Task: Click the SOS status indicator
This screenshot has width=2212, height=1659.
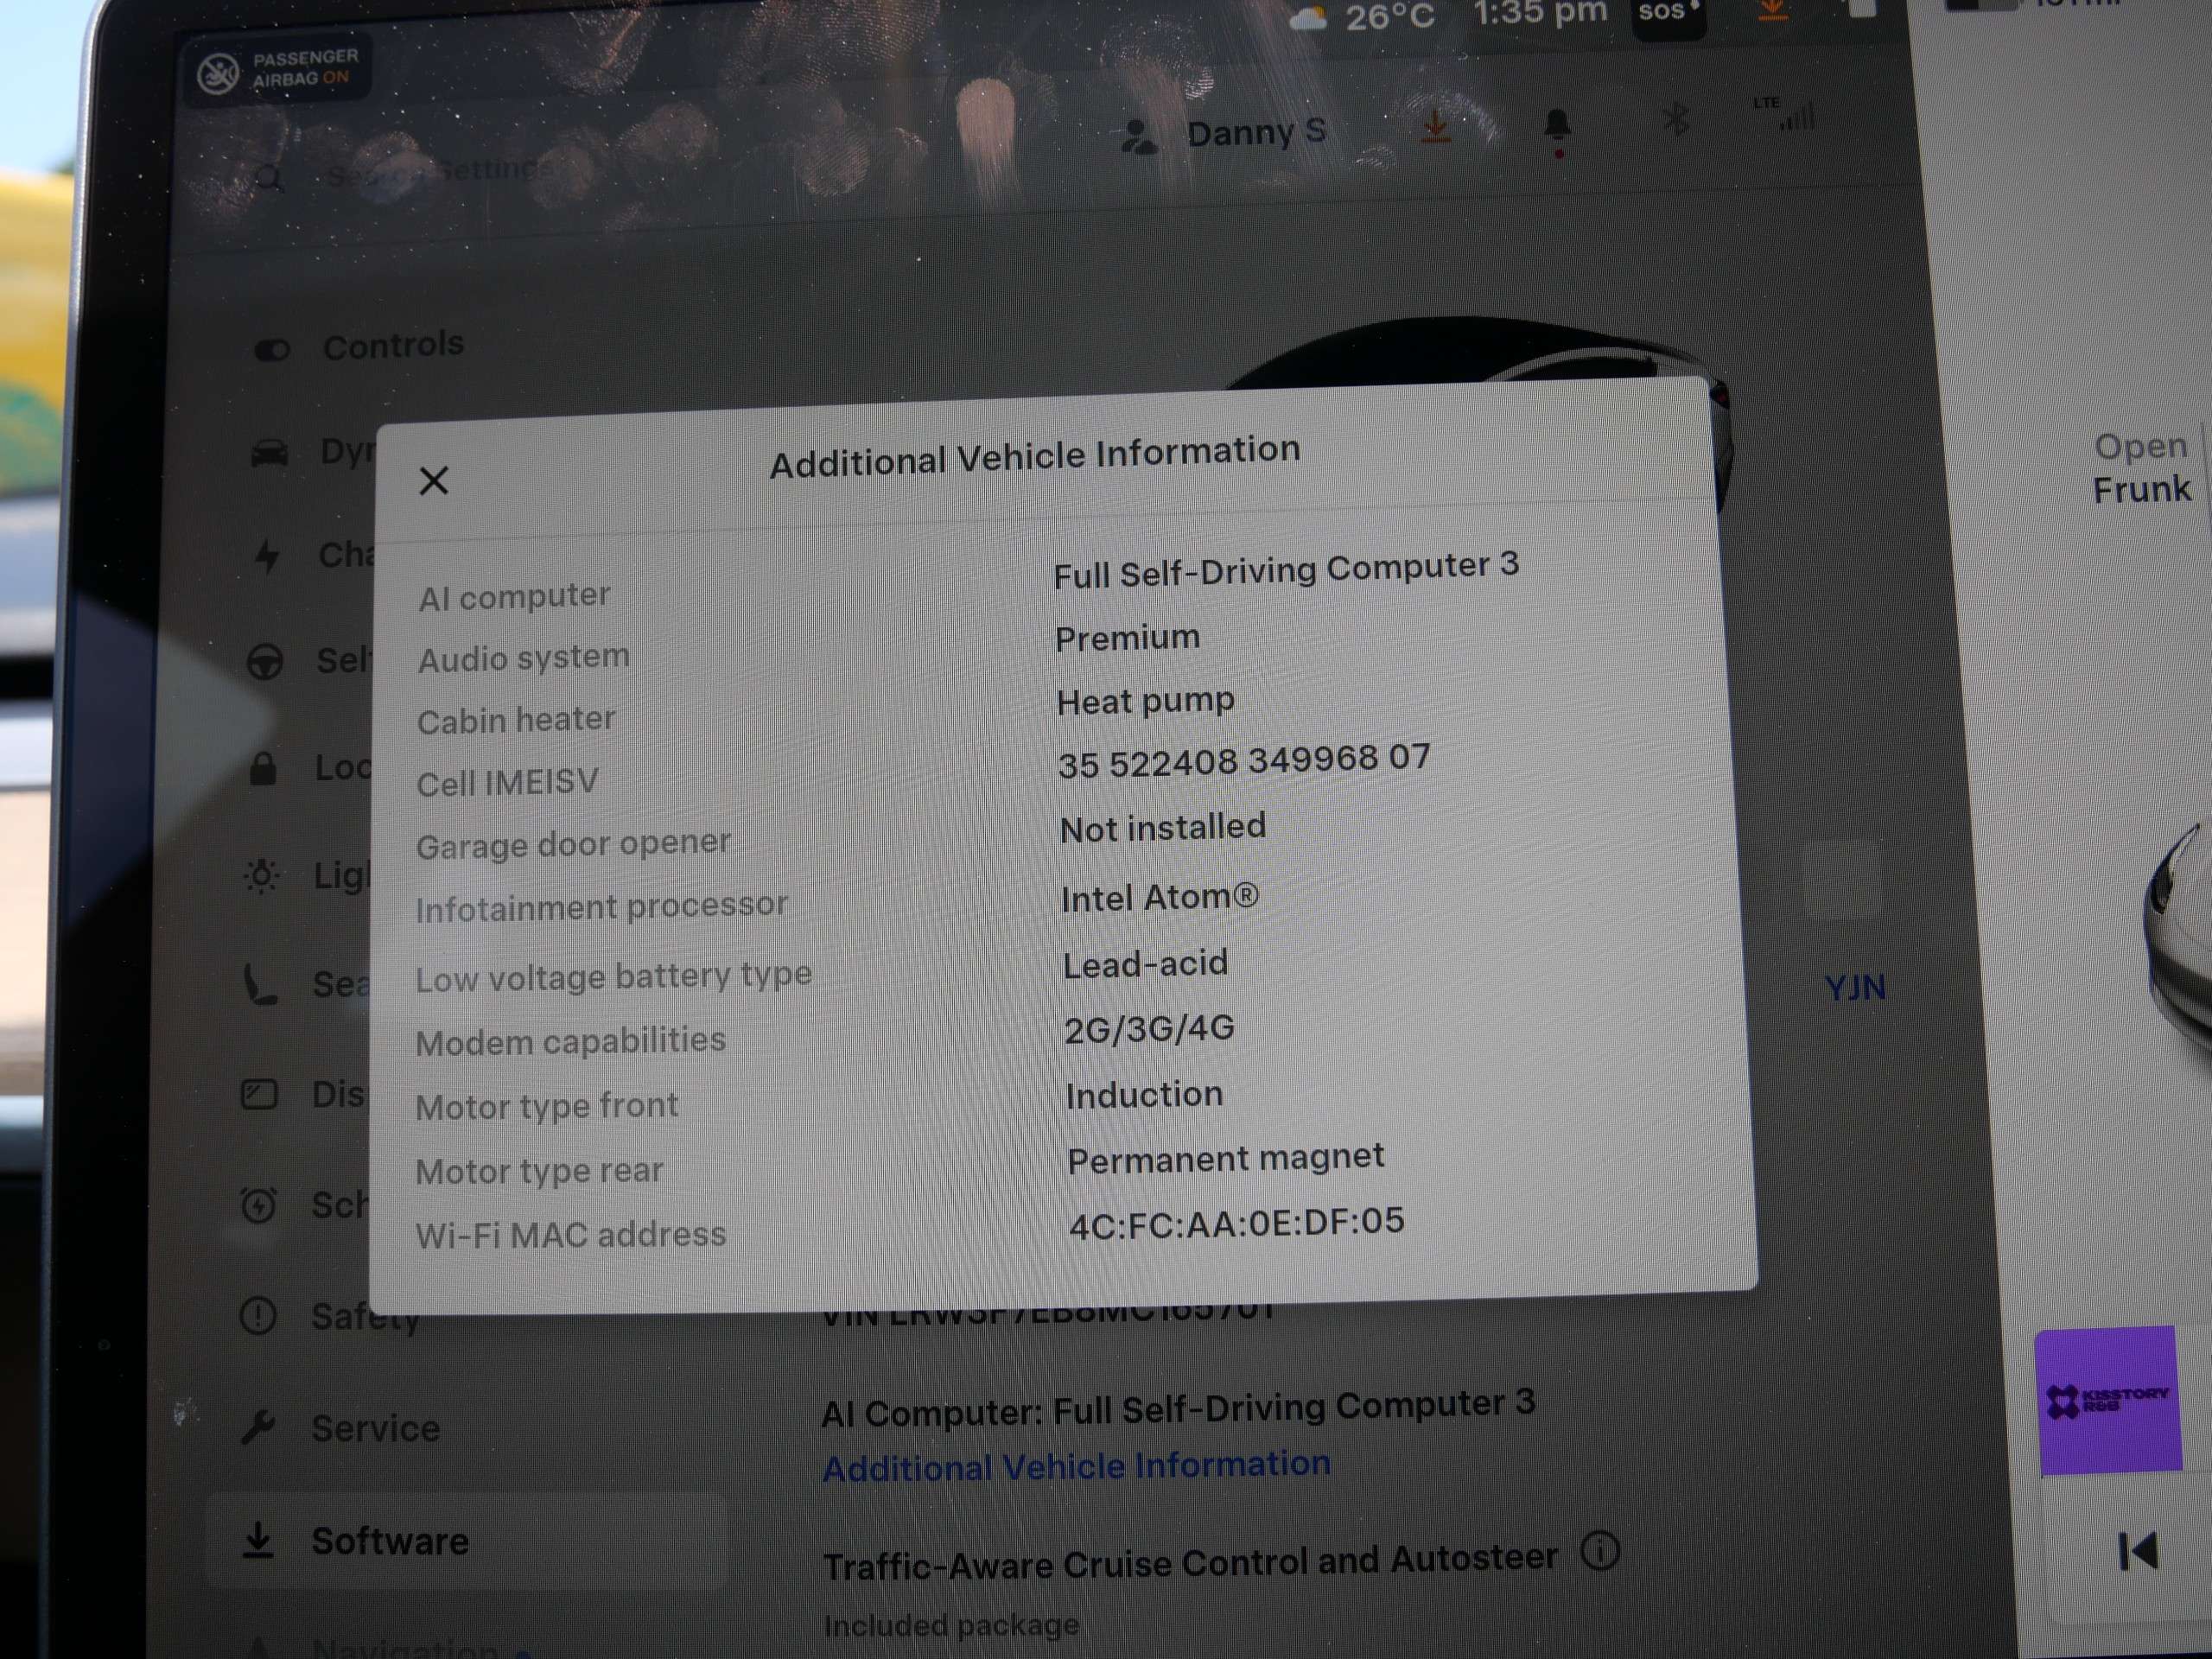Action: tap(1668, 14)
